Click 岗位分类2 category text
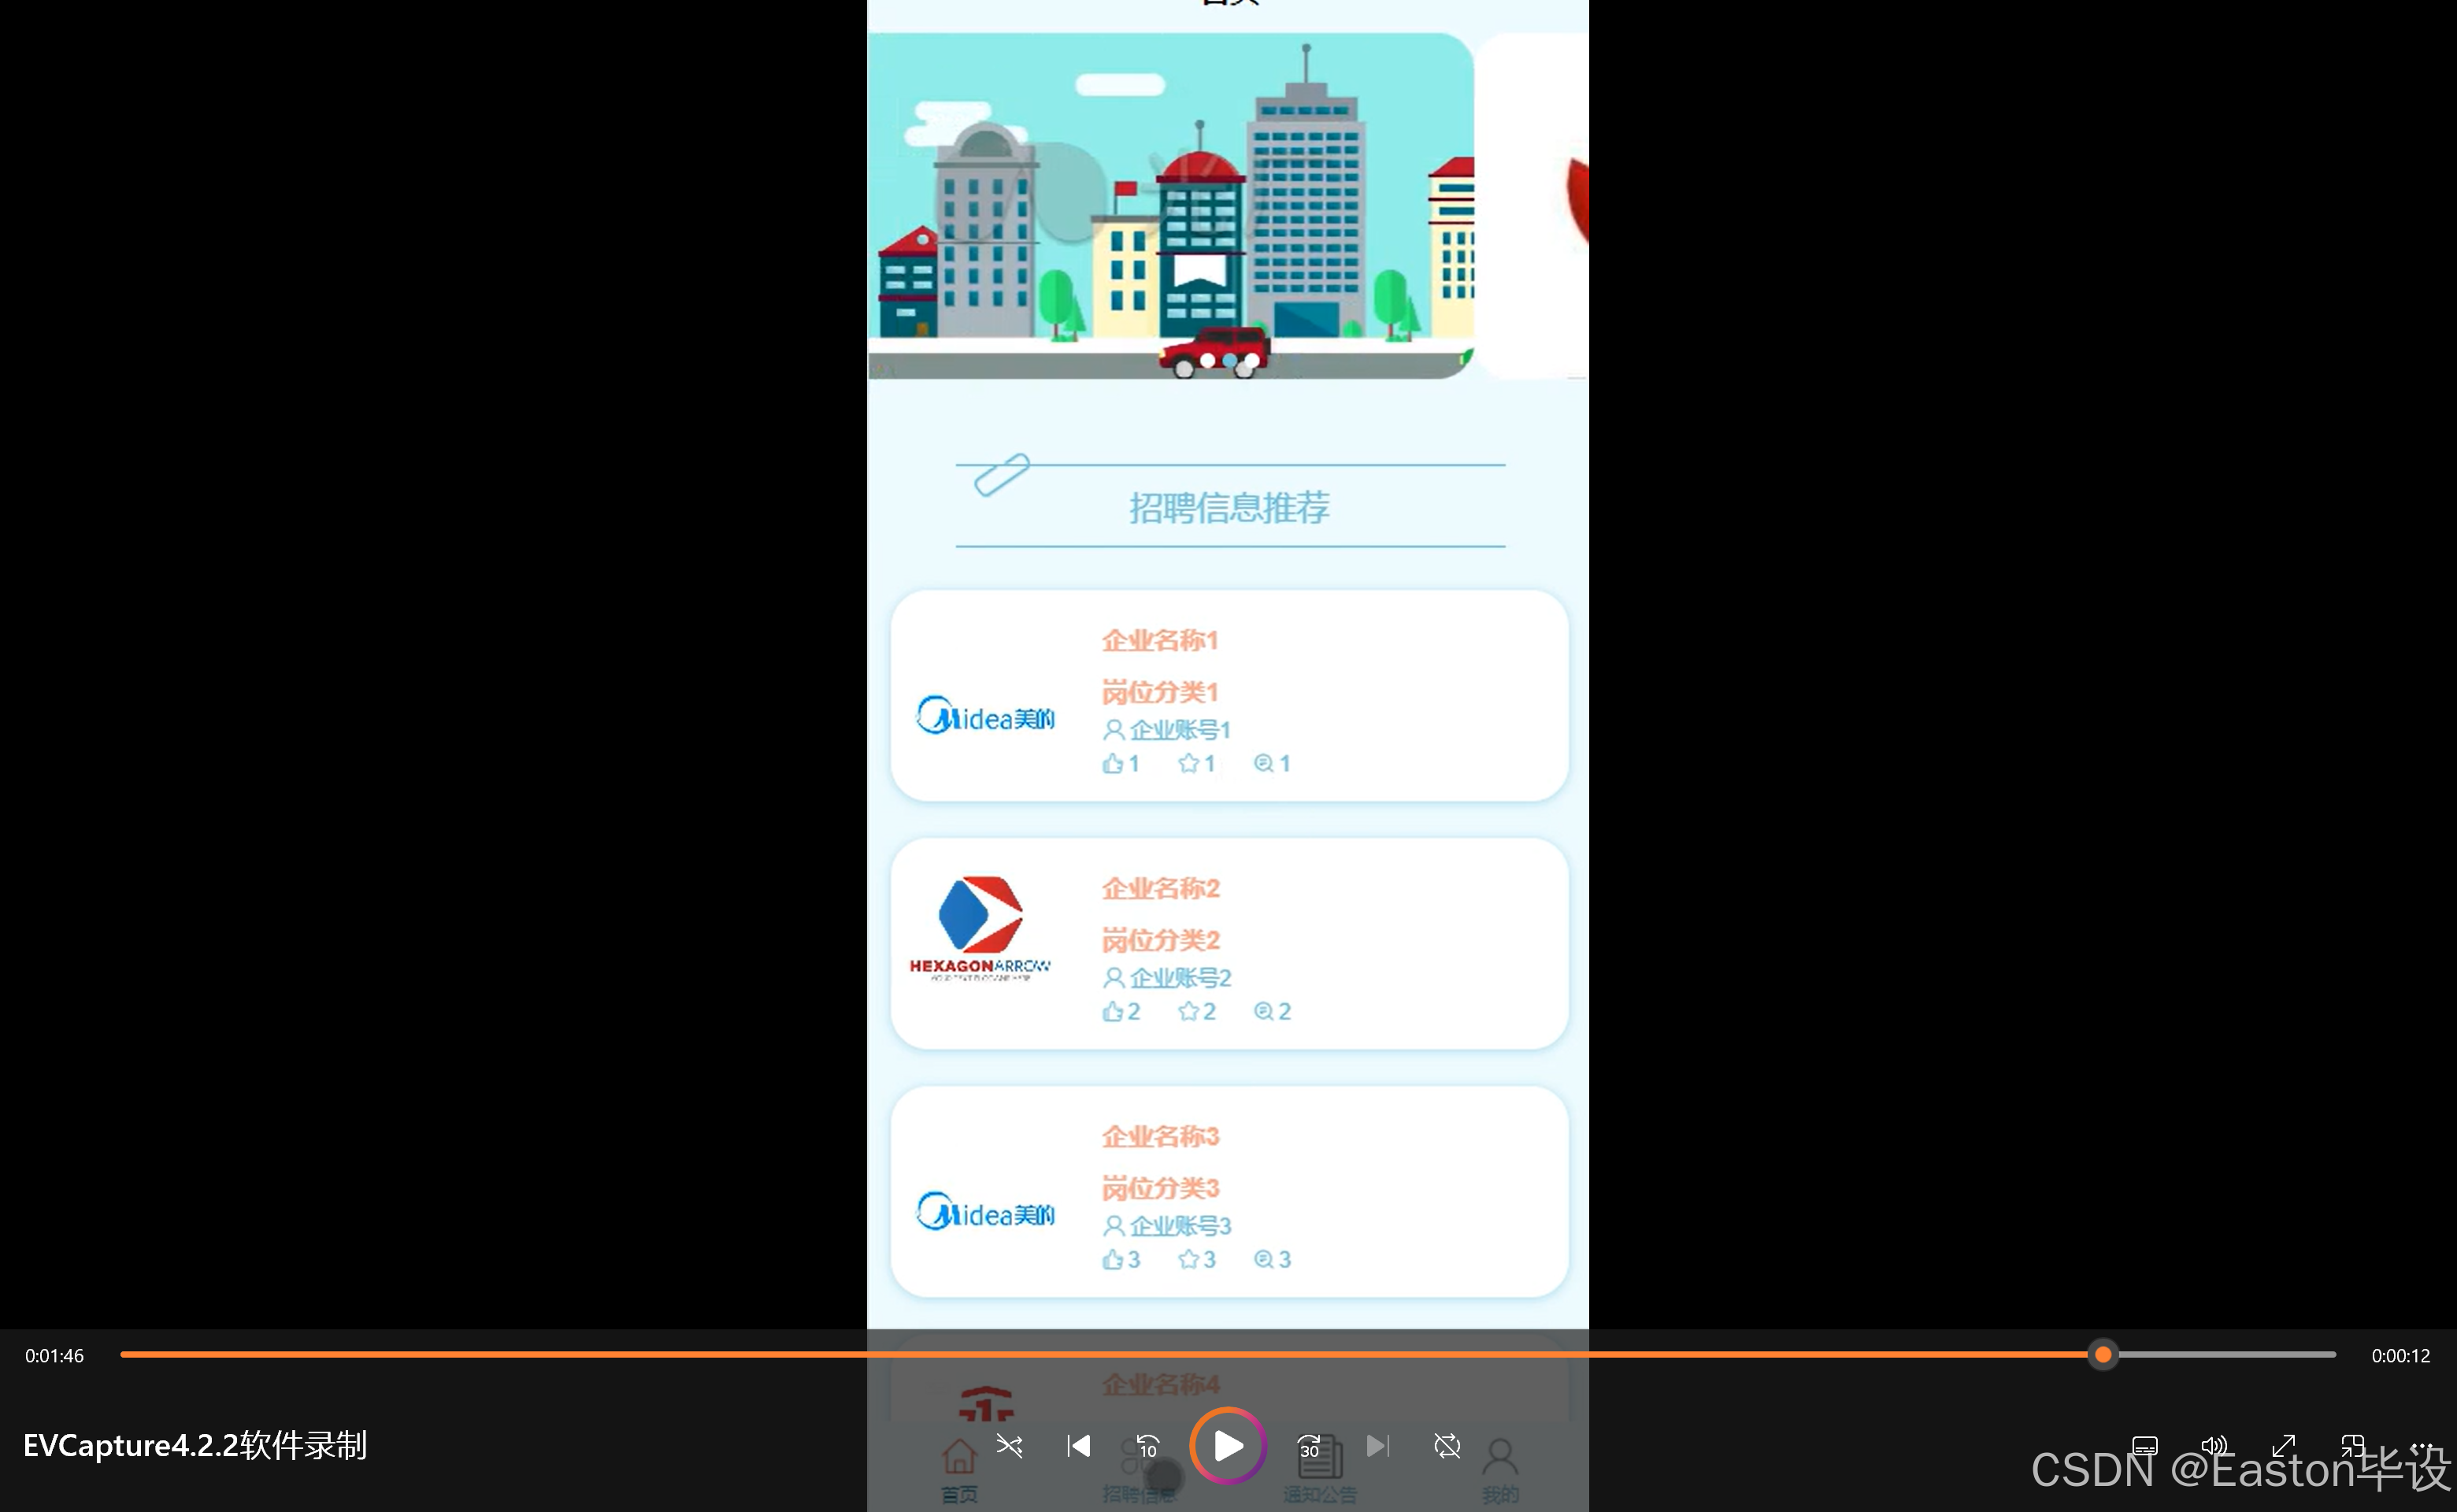The height and width of the screenshot is (1512, 2457). 1160,940
